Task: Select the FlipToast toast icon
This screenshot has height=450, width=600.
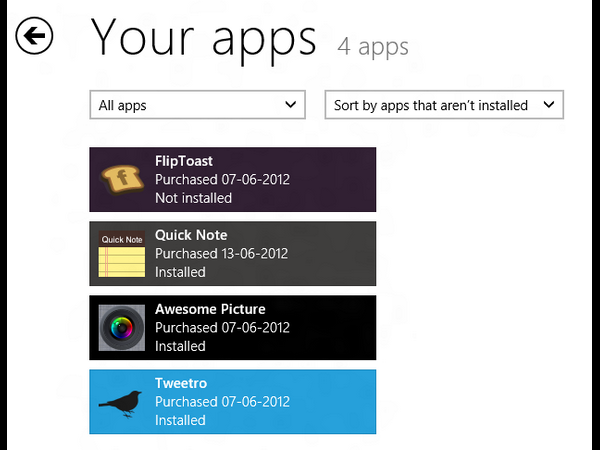Action: tap(122, 179)
